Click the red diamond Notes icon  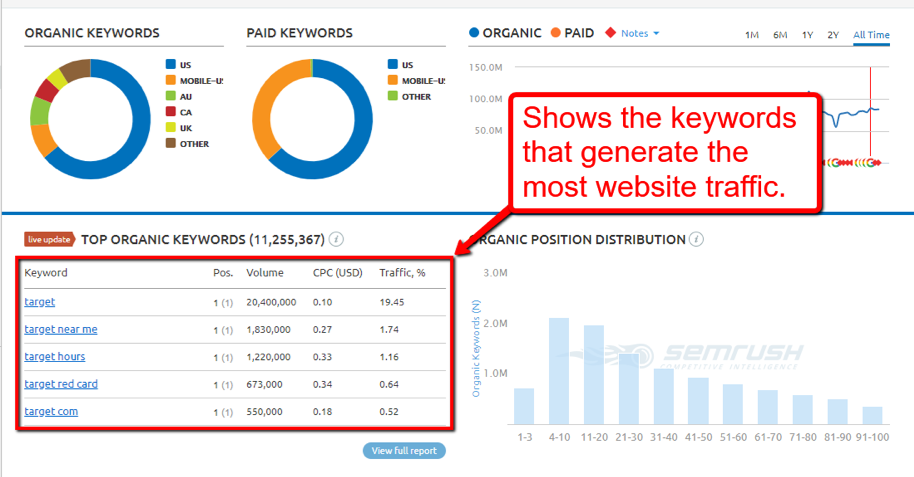pos(610,33)
